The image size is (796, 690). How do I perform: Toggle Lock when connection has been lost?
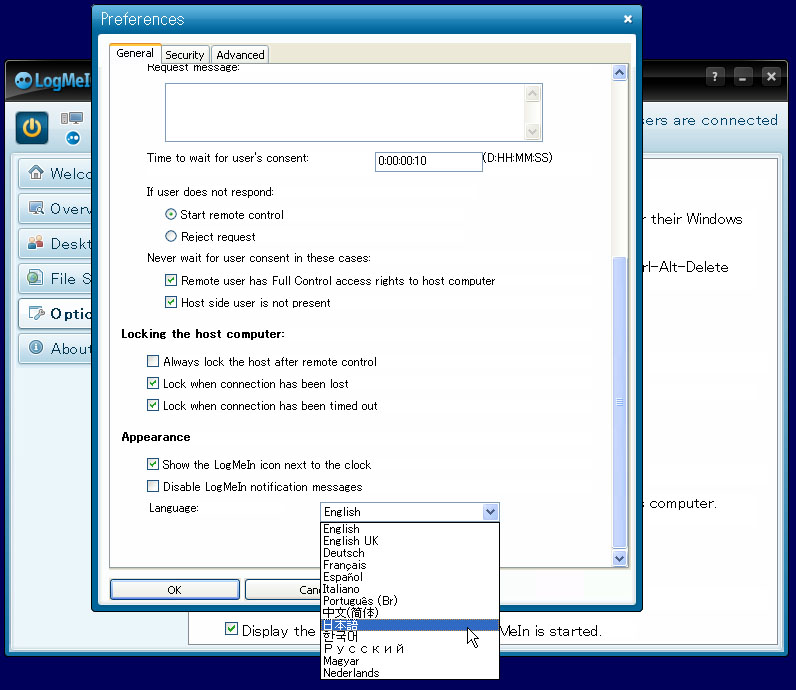point(153,383)
